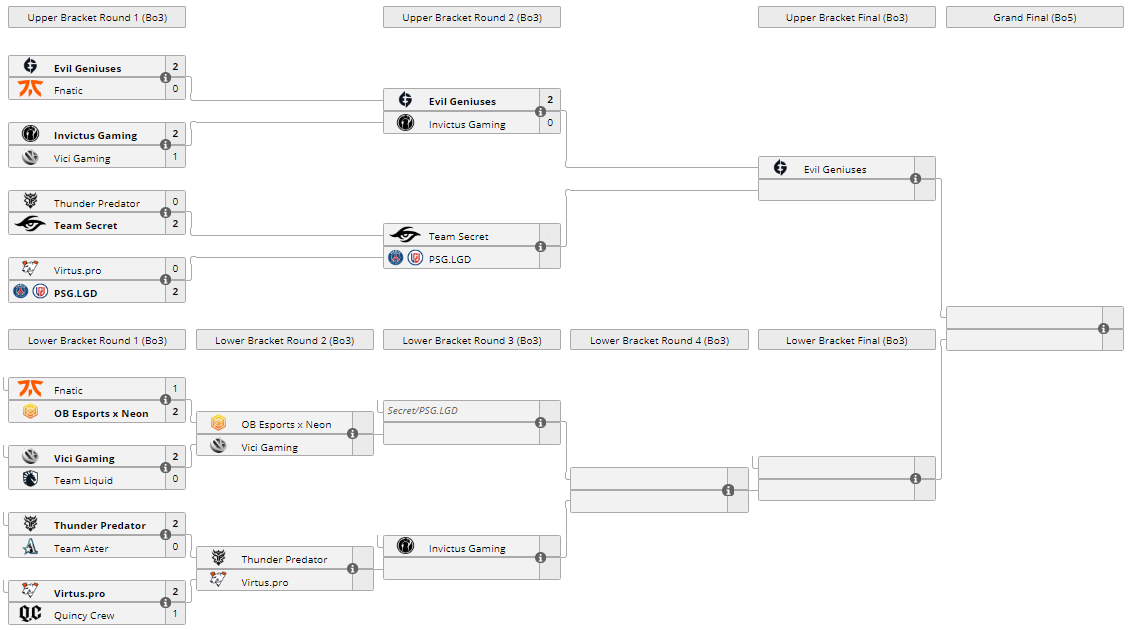The image size is (1132, 631).
Task: Click the Lower Bracket Round 4 (Bo3) header
Action: (659, 340)
